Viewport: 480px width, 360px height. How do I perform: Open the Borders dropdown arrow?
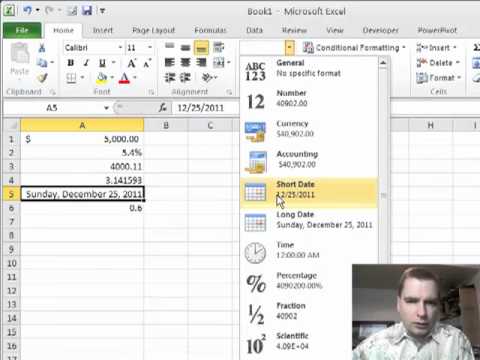click(x=82, y=78)
